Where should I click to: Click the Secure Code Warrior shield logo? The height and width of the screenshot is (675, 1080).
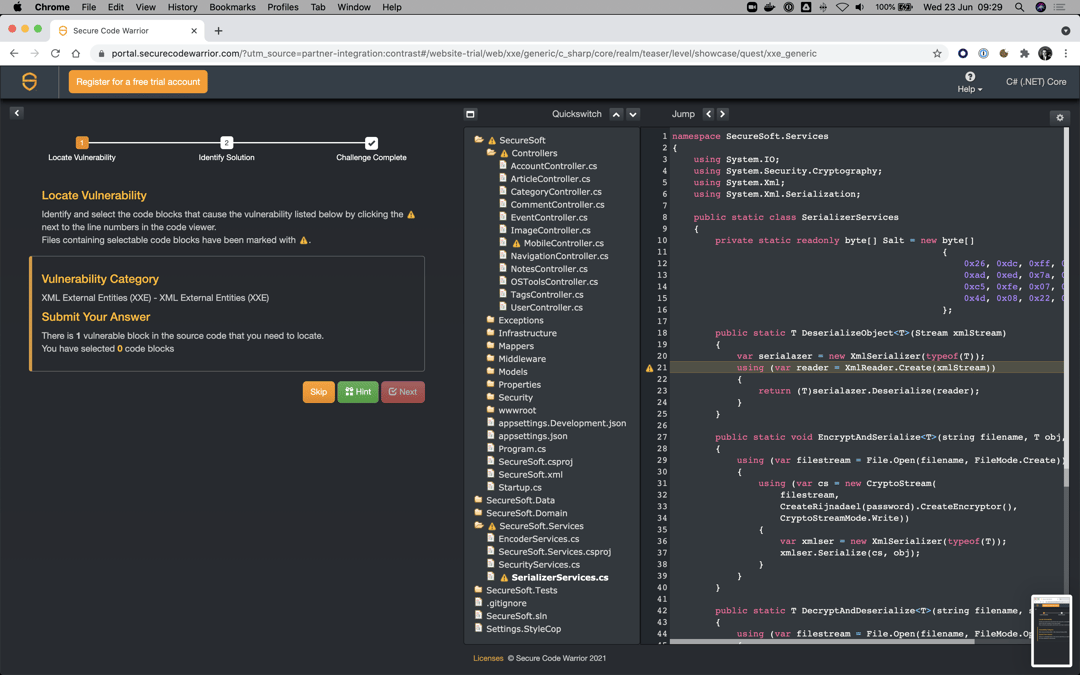pyautogui.click(x=30, y=82)
